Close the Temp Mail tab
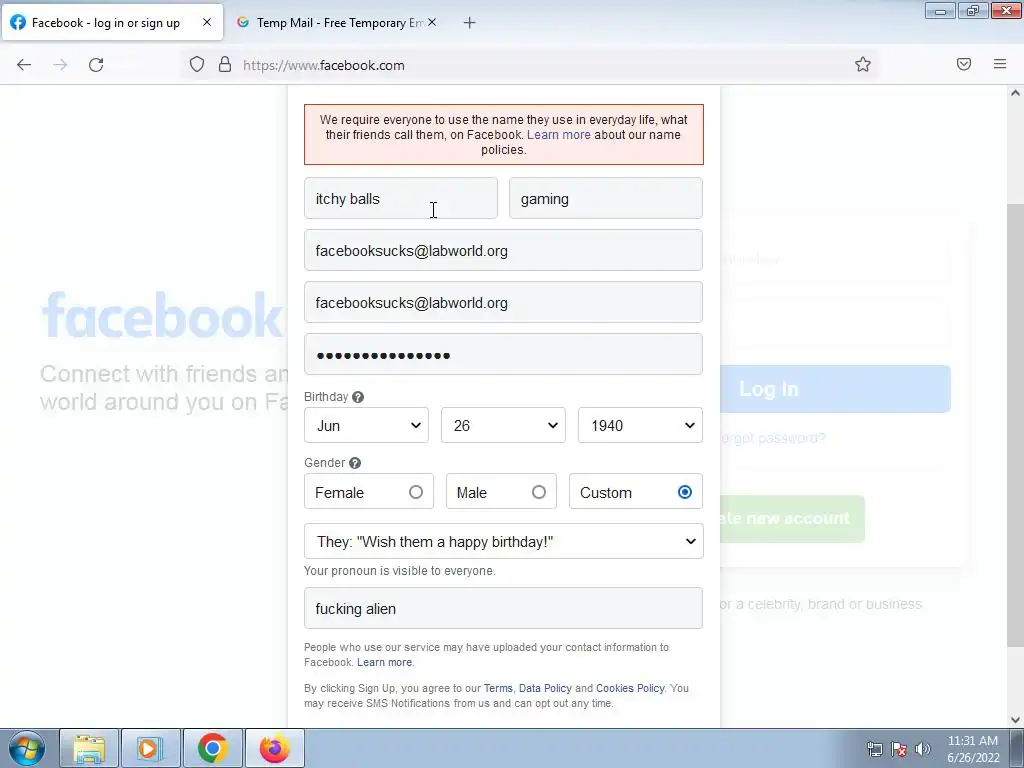Screen dimensions: 1024x768 pos(432,22)
